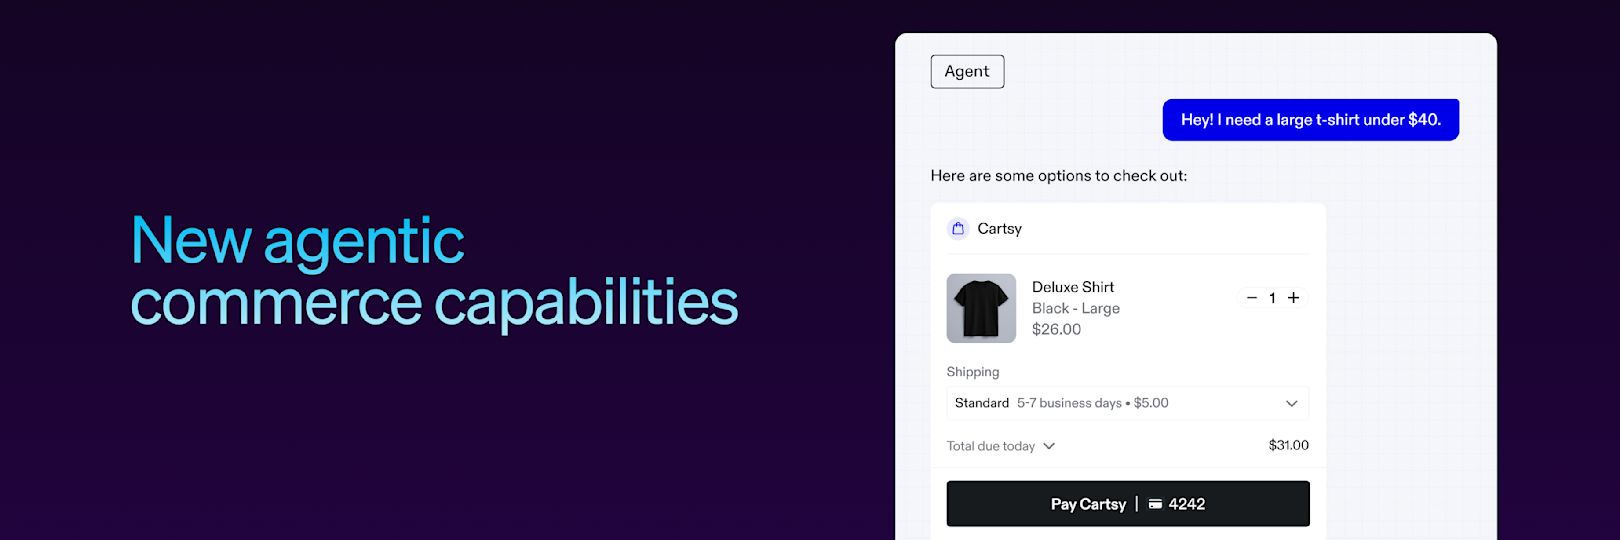
Task: Click the New agentic commerce capabilities headline
Action: coord(434,271)
